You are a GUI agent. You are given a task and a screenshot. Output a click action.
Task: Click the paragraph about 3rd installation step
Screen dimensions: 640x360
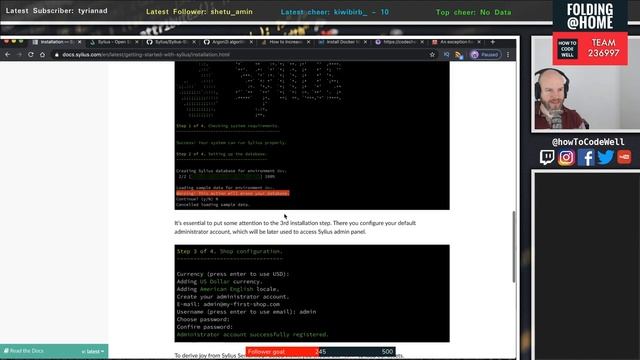pyautogui.click(x=295, y=227)
